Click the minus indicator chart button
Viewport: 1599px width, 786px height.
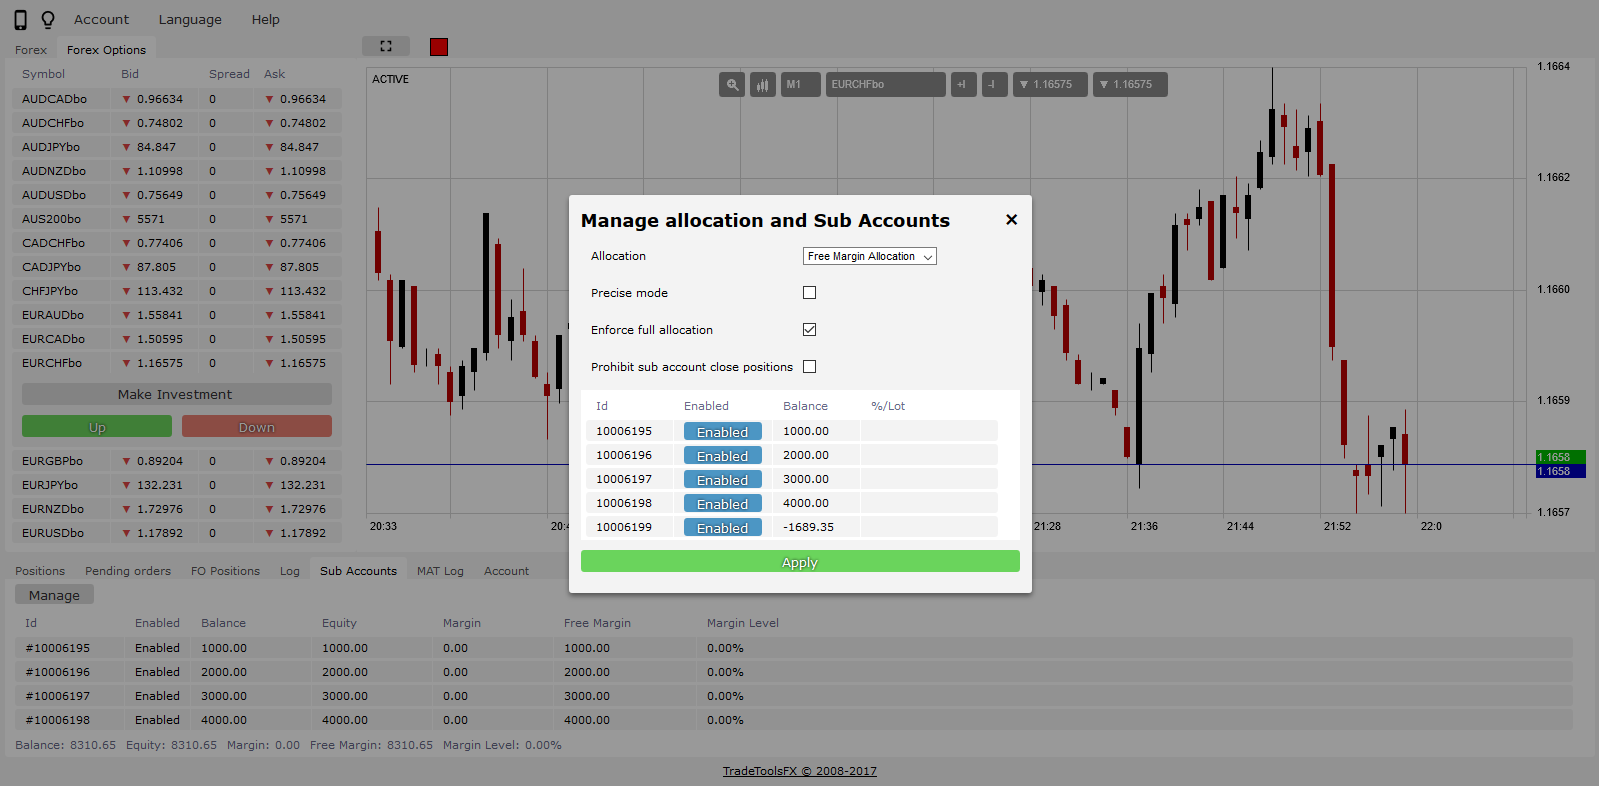point(993,85)
